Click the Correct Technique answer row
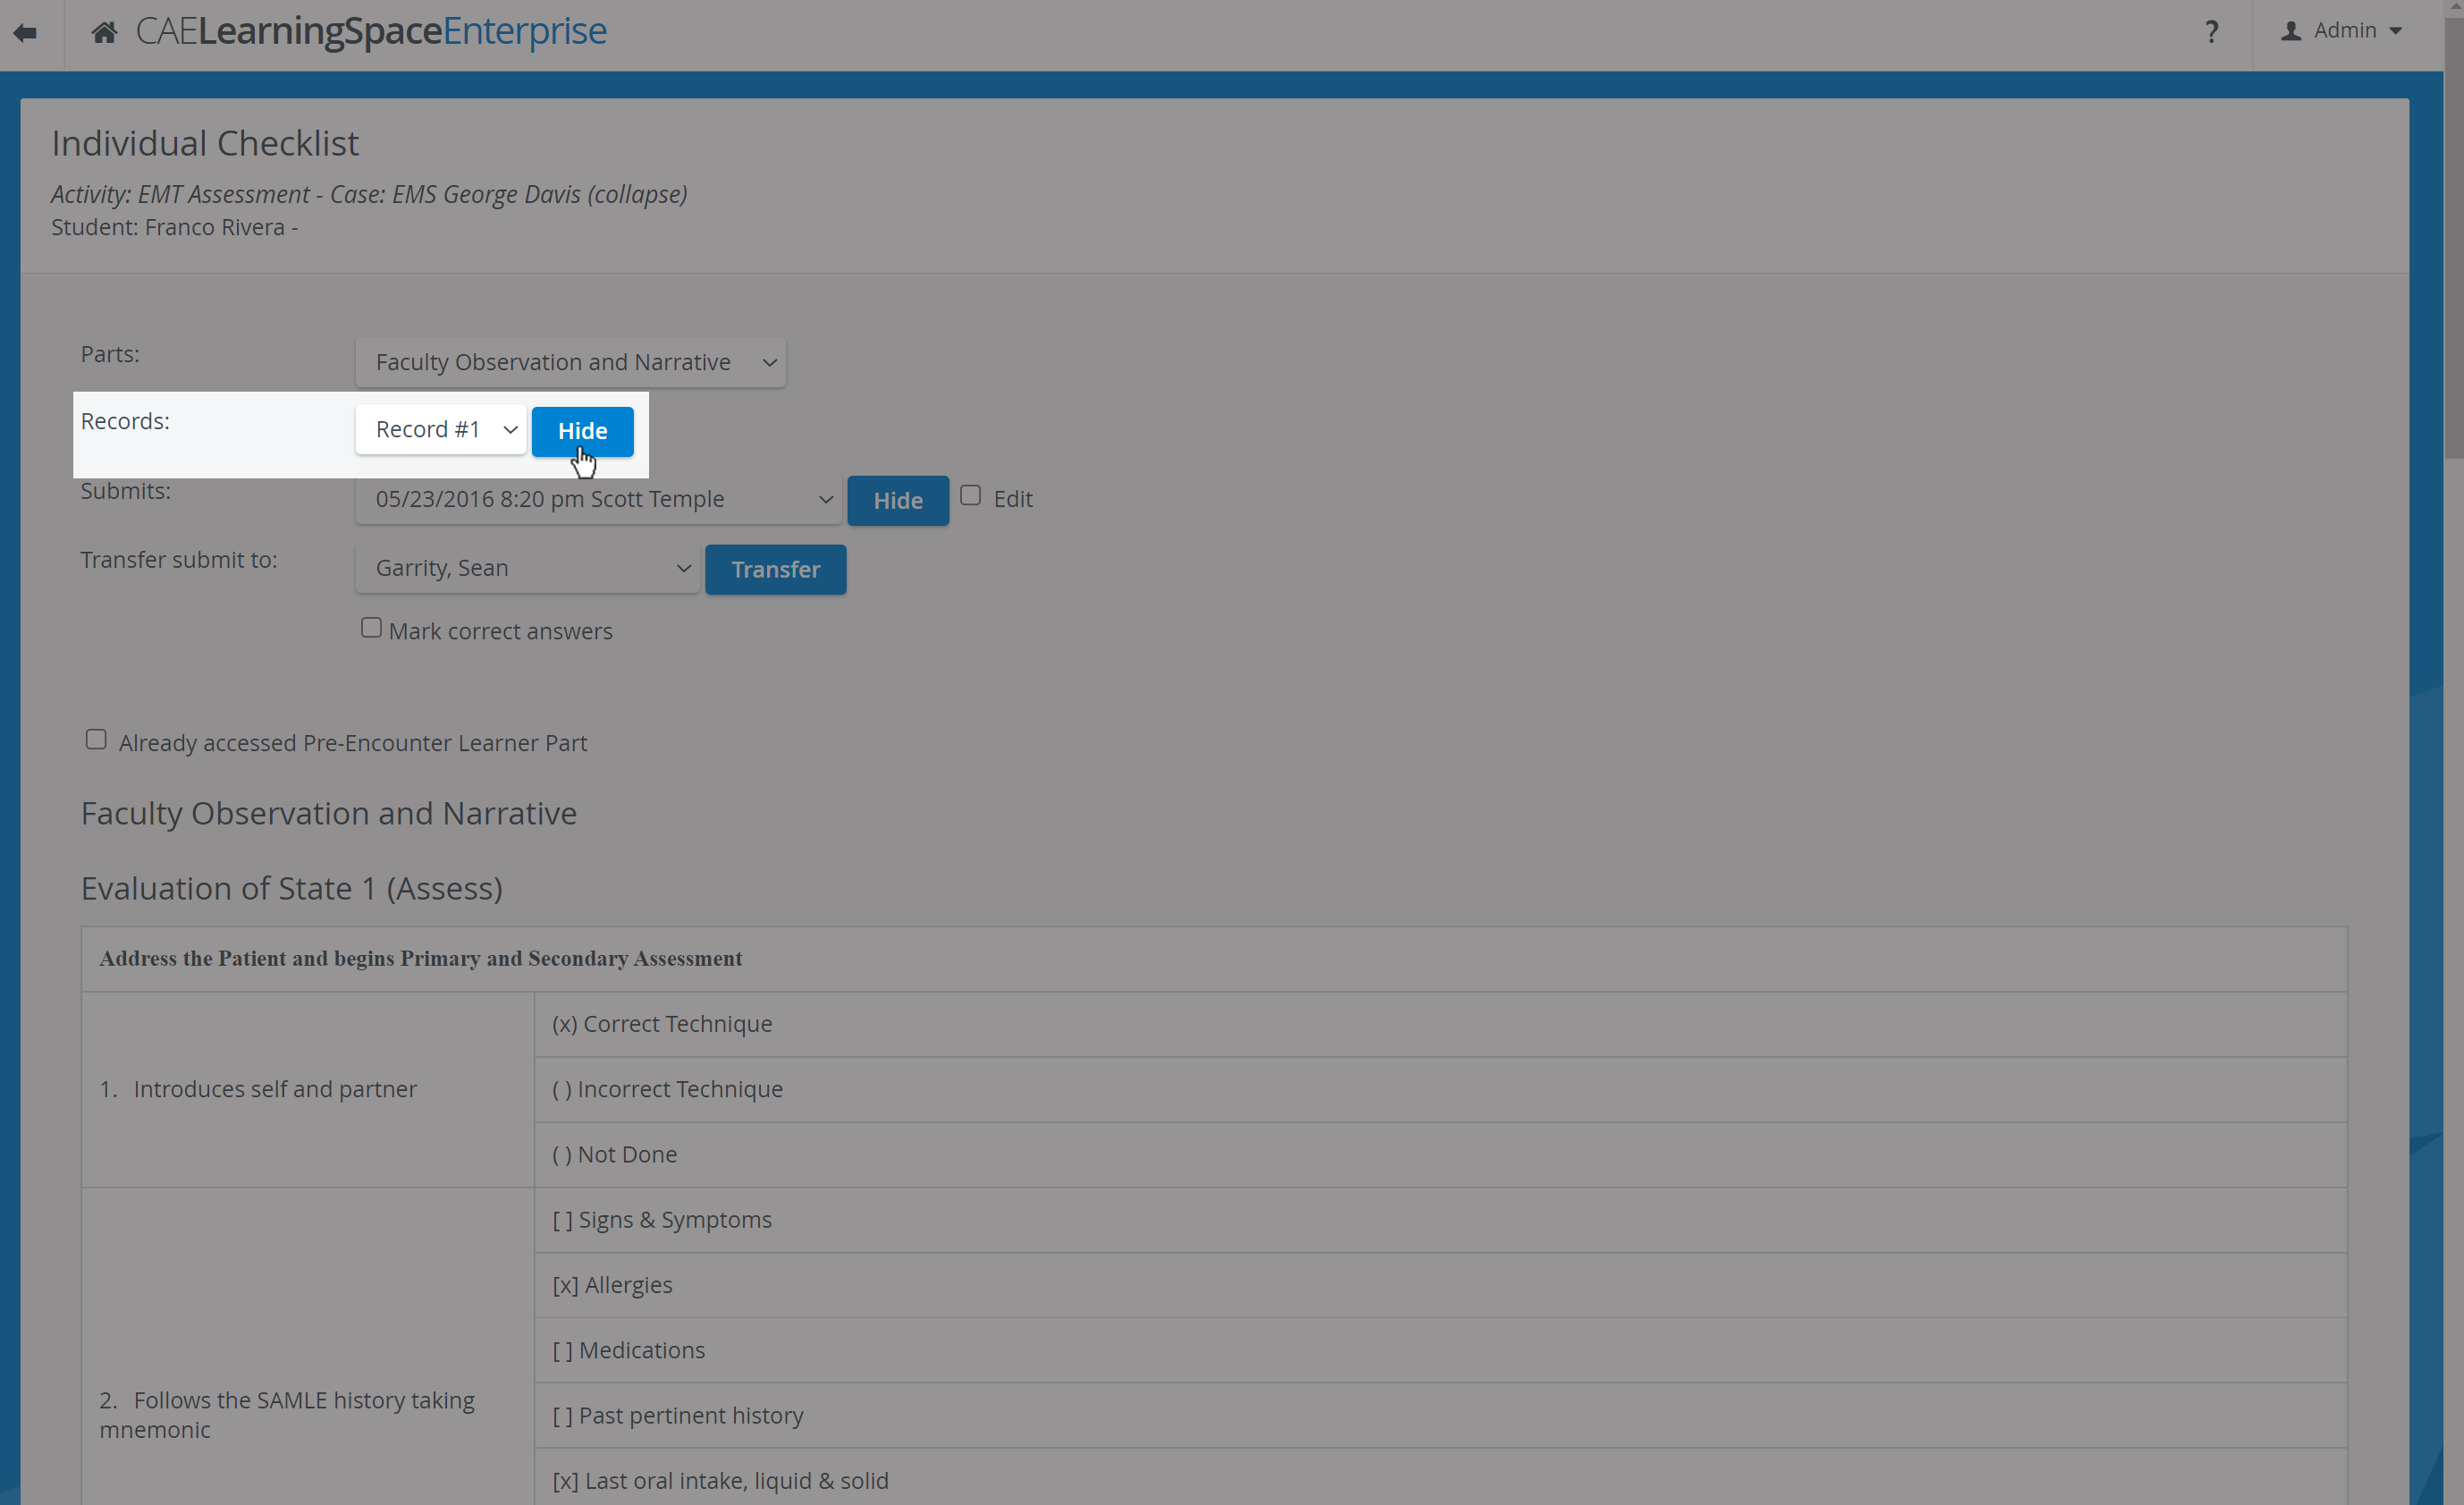Image resolution: width=2464 pixels, height=1505 pixels. 1440,1024
